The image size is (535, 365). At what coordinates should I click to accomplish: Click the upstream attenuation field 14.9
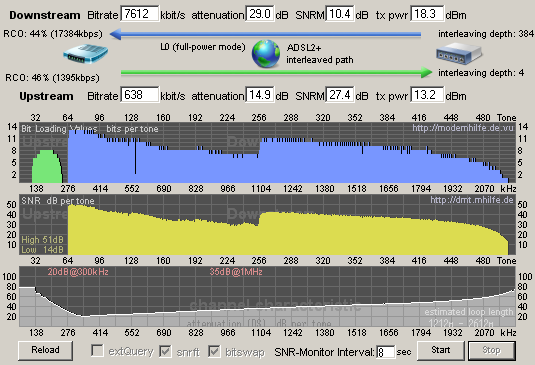click(260, 95)
